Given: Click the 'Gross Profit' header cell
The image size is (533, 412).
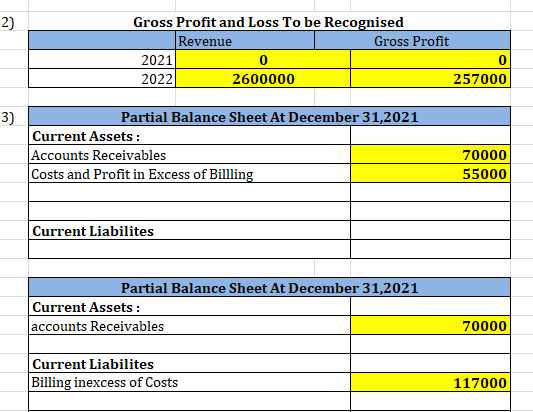Looking at the screenshot, I should pyautogui.click(x=412, y=41).
